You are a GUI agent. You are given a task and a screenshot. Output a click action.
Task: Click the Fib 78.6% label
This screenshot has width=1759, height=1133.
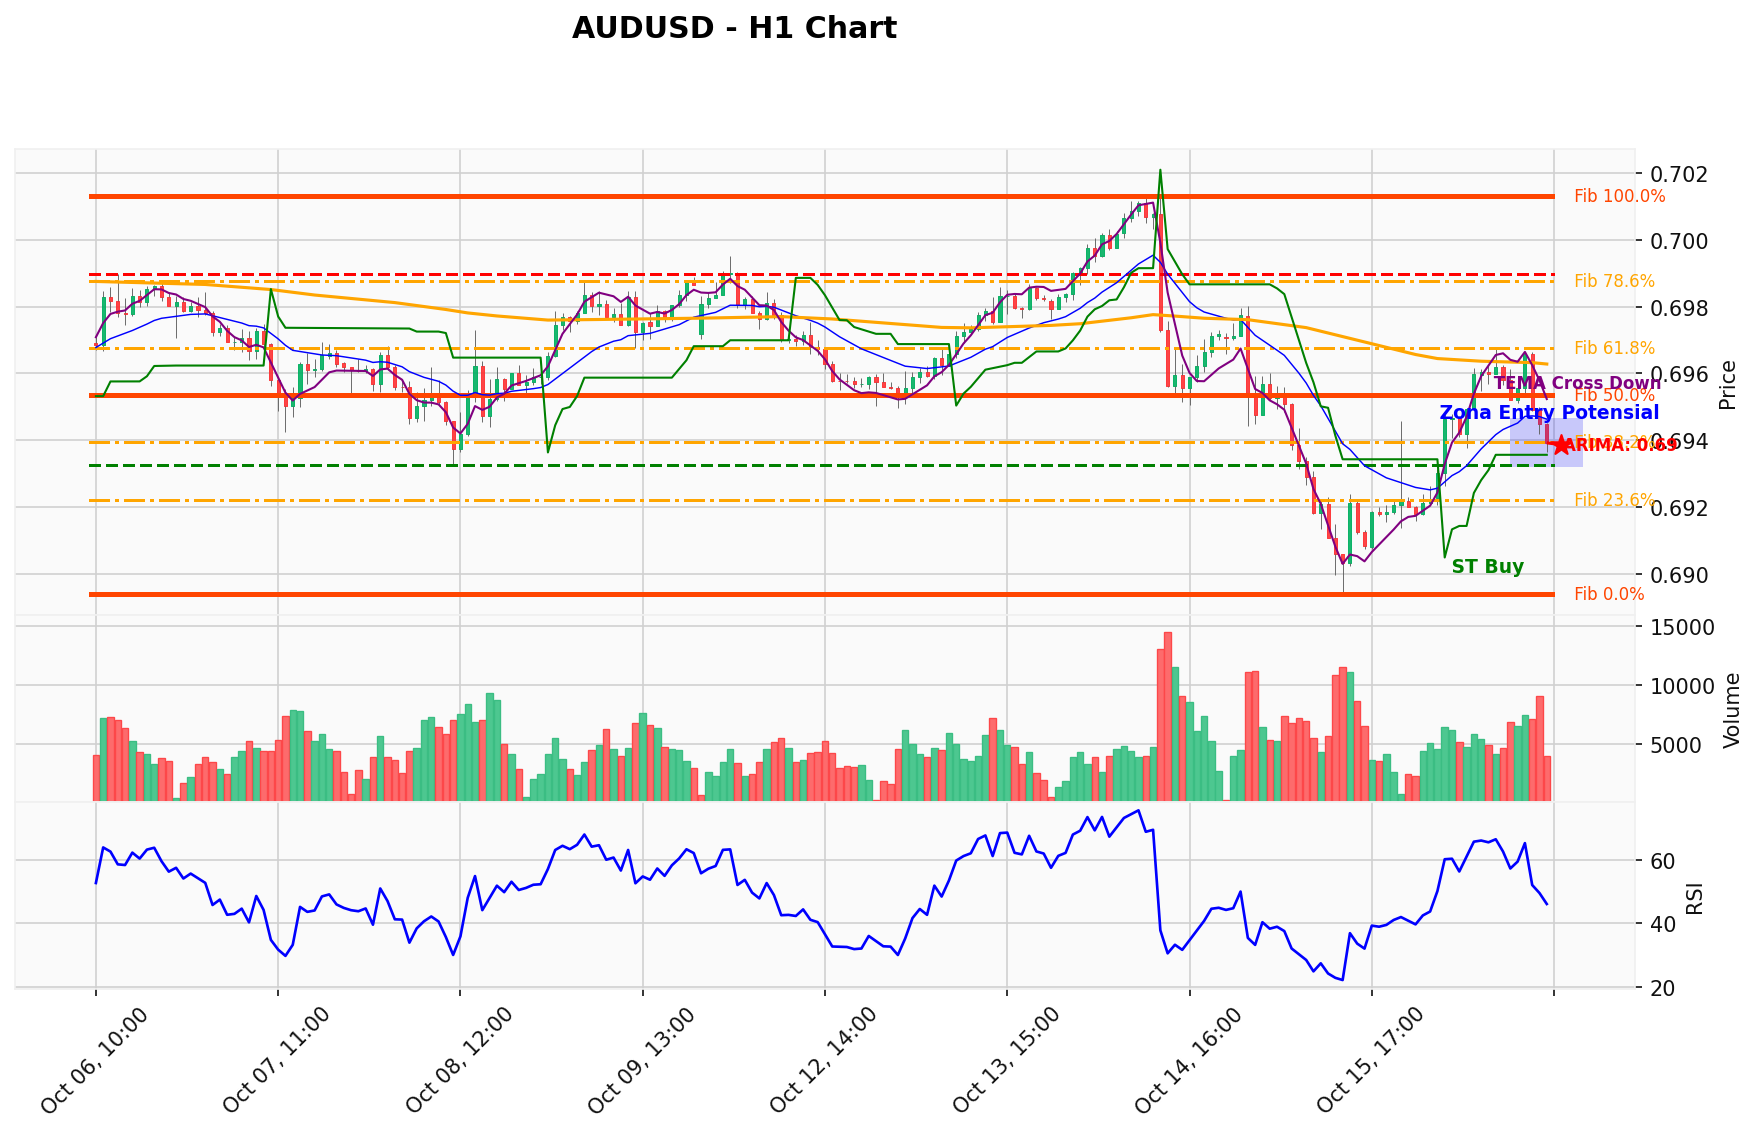pyautogui.click(x=1614, y=281)
